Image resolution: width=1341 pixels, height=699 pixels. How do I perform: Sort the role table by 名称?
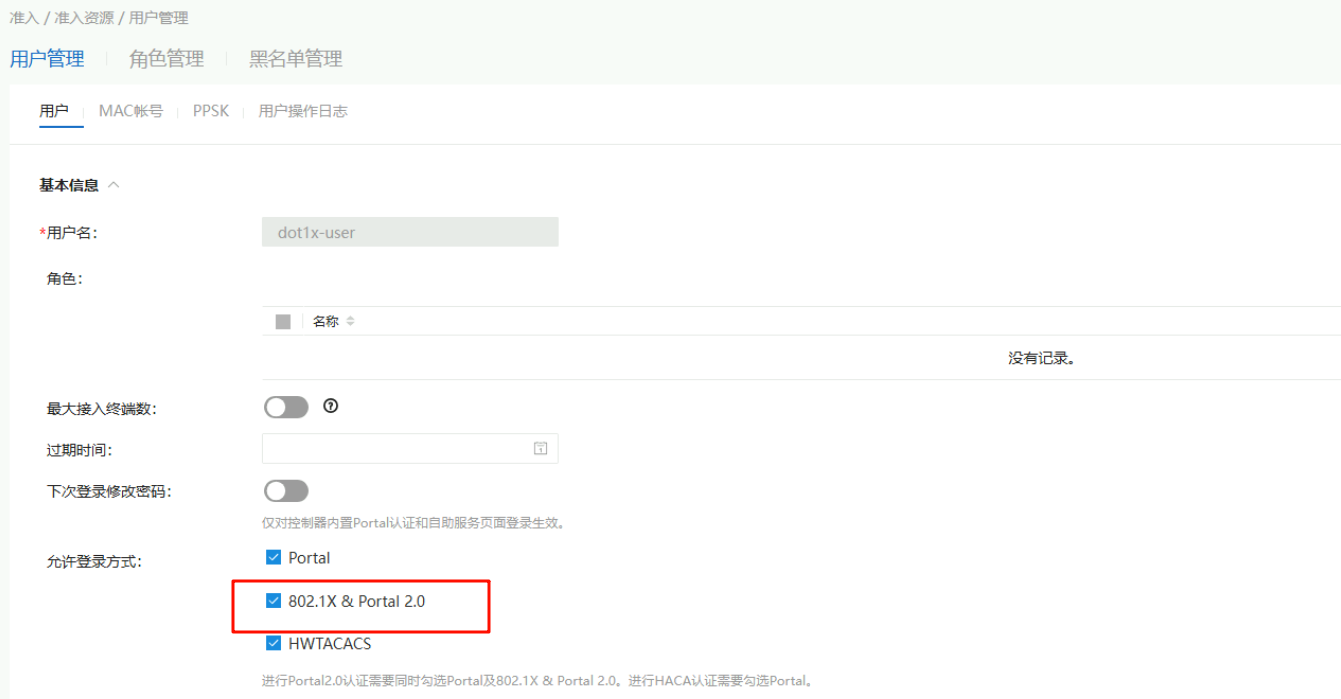point(350,322)
